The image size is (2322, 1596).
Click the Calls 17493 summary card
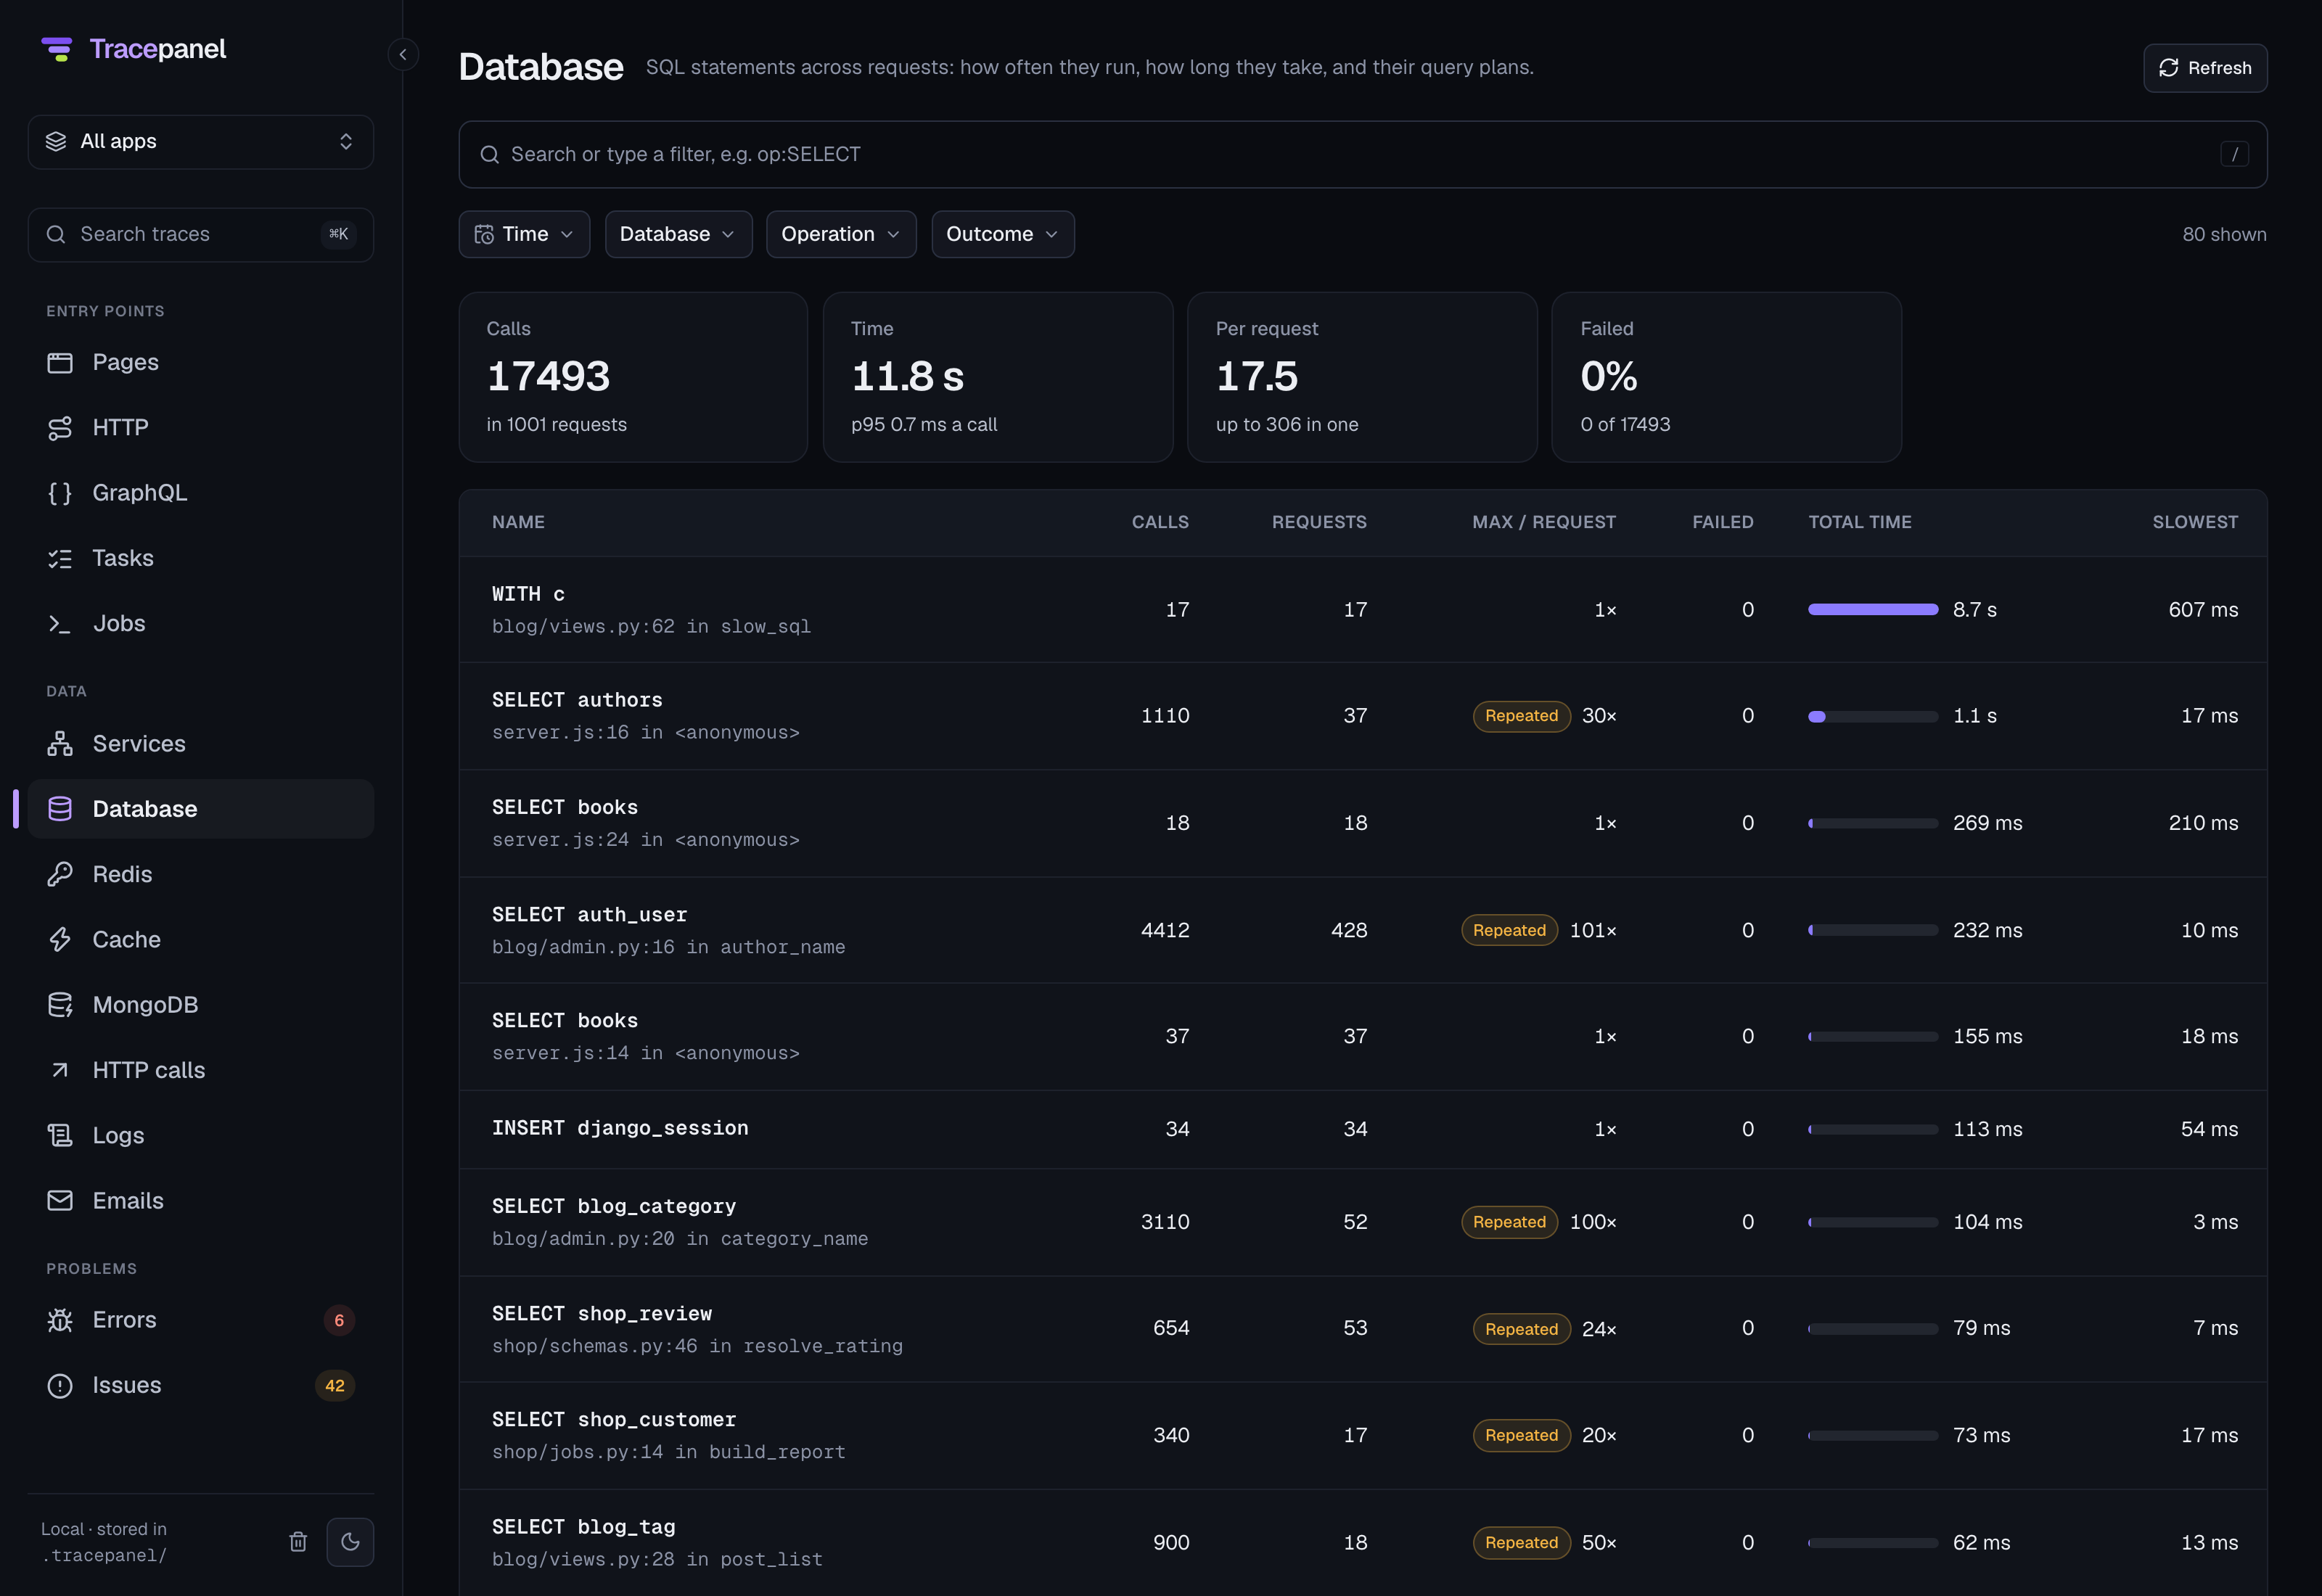pos(633,377)
